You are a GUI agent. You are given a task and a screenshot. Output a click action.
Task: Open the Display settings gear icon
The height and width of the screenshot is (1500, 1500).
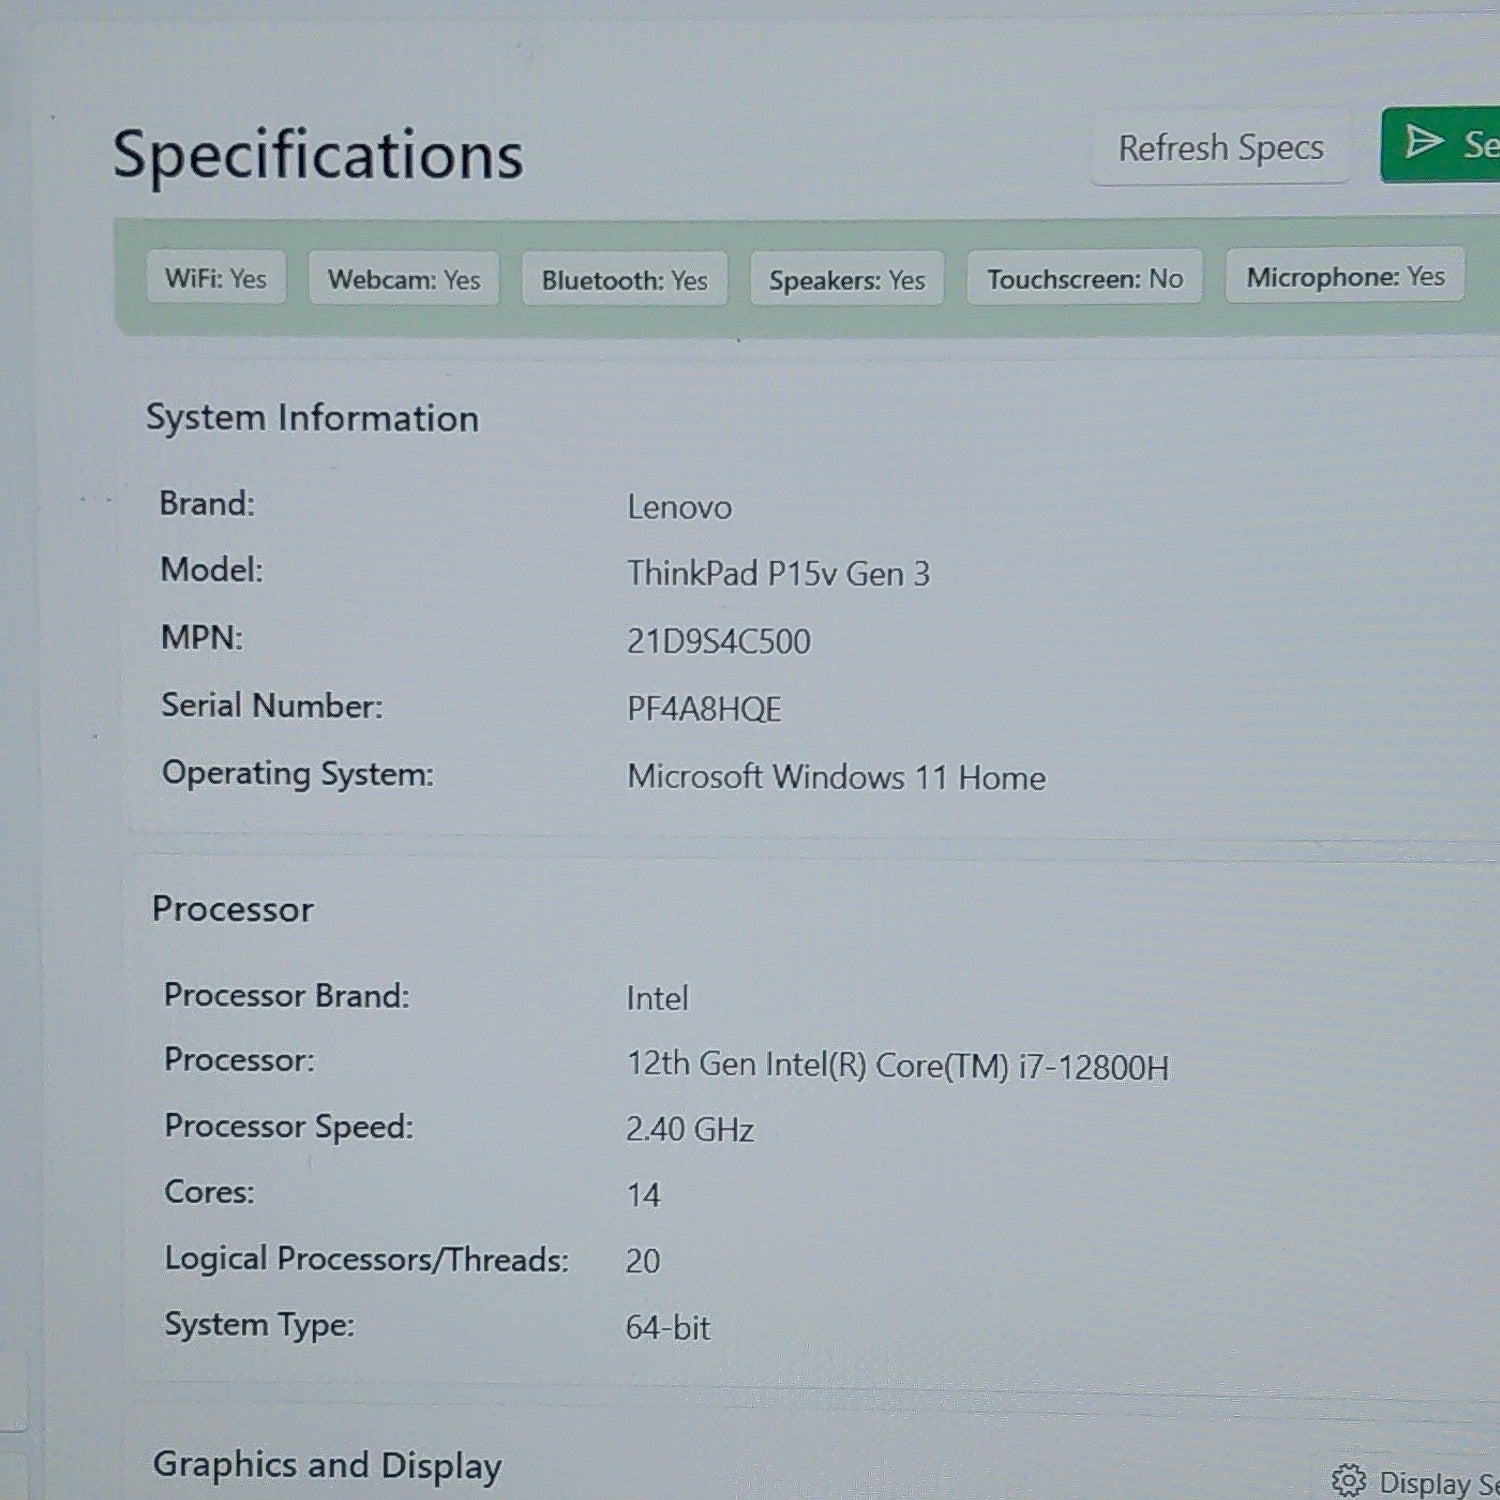click(x=1348, y=1480)
